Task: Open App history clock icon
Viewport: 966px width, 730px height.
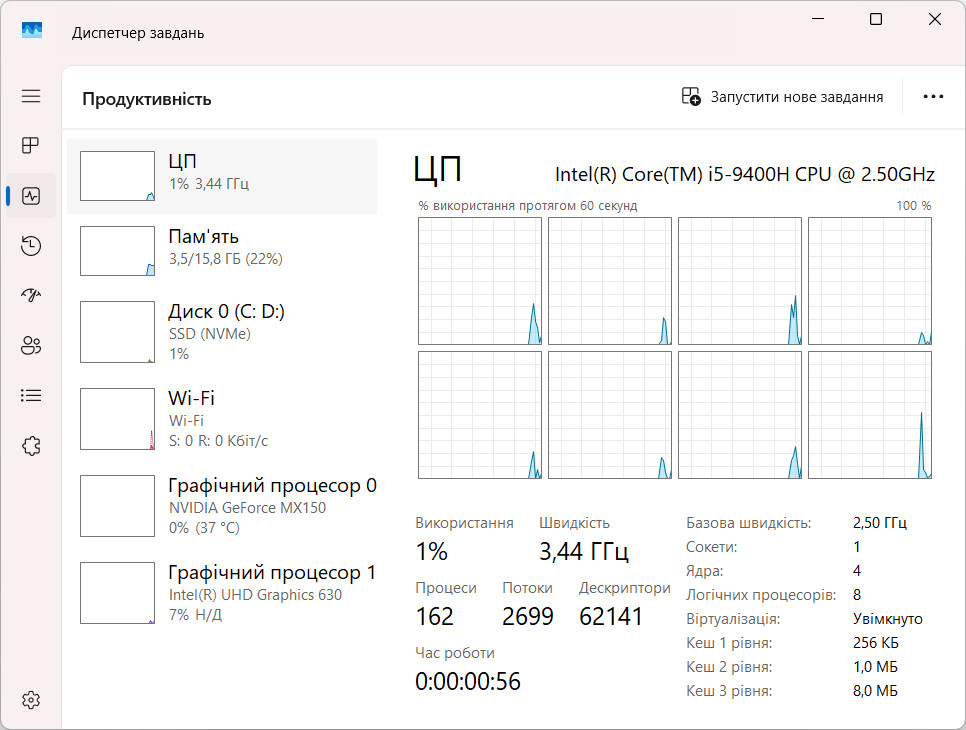Action: 31,246
